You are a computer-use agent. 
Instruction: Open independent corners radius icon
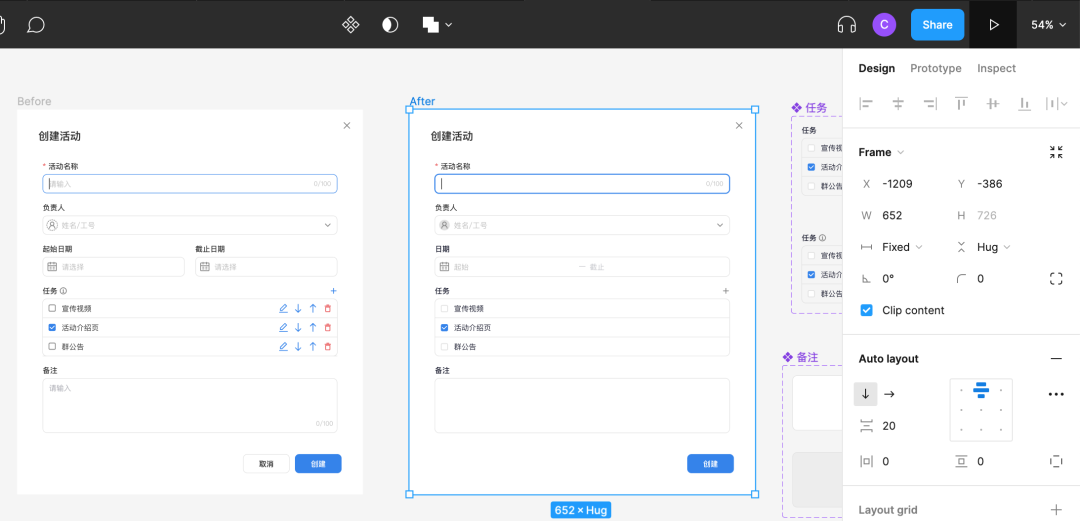click(1056, 279)
